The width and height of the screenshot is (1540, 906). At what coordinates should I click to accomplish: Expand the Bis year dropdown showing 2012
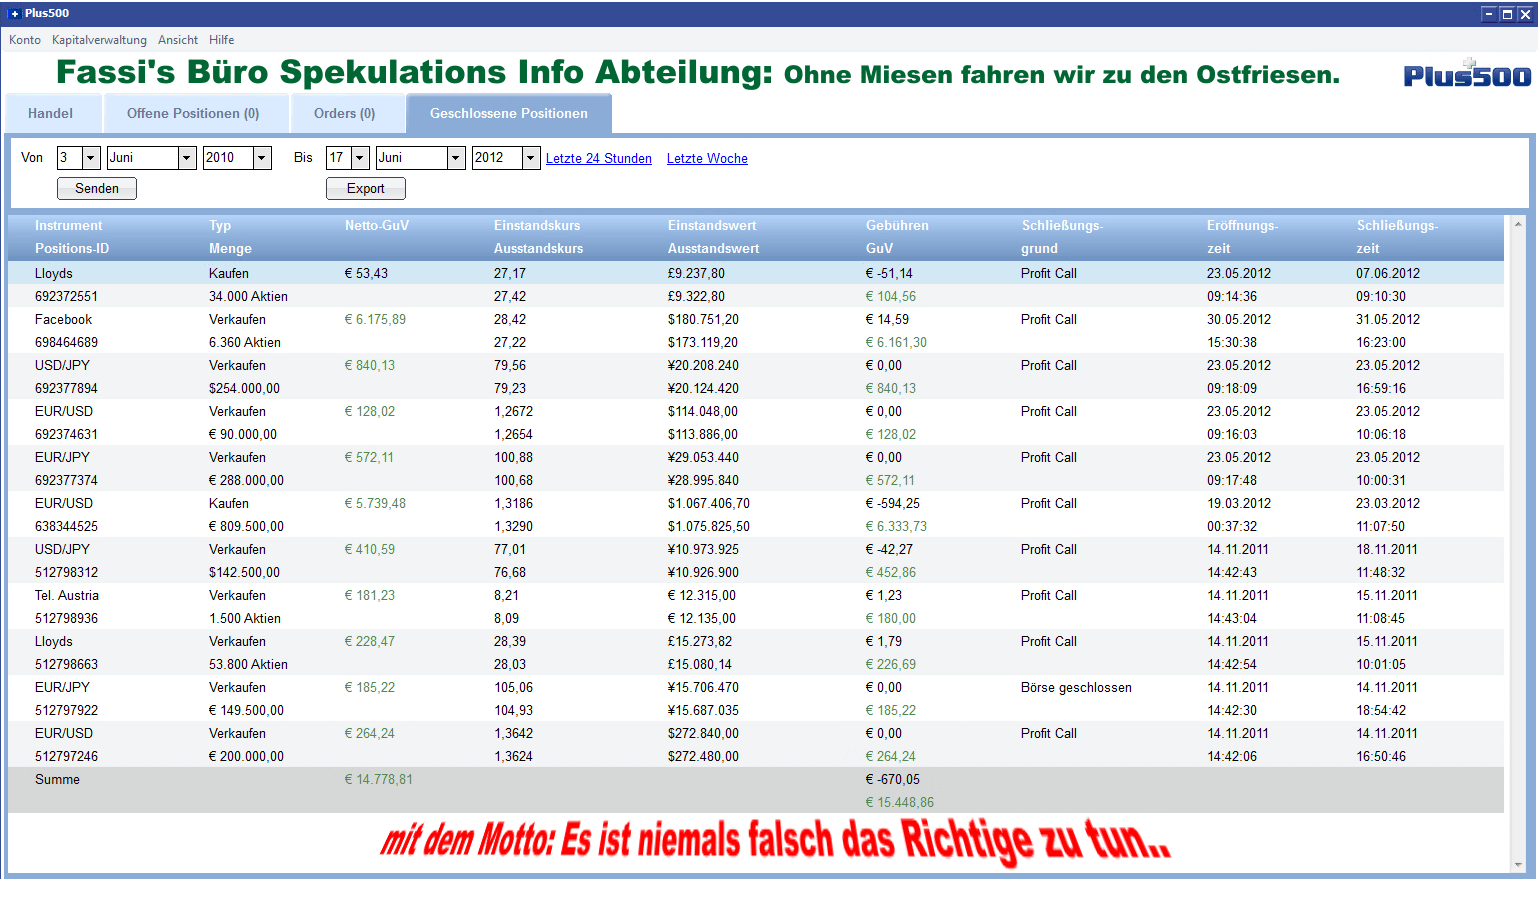click(x=531, y=158)
